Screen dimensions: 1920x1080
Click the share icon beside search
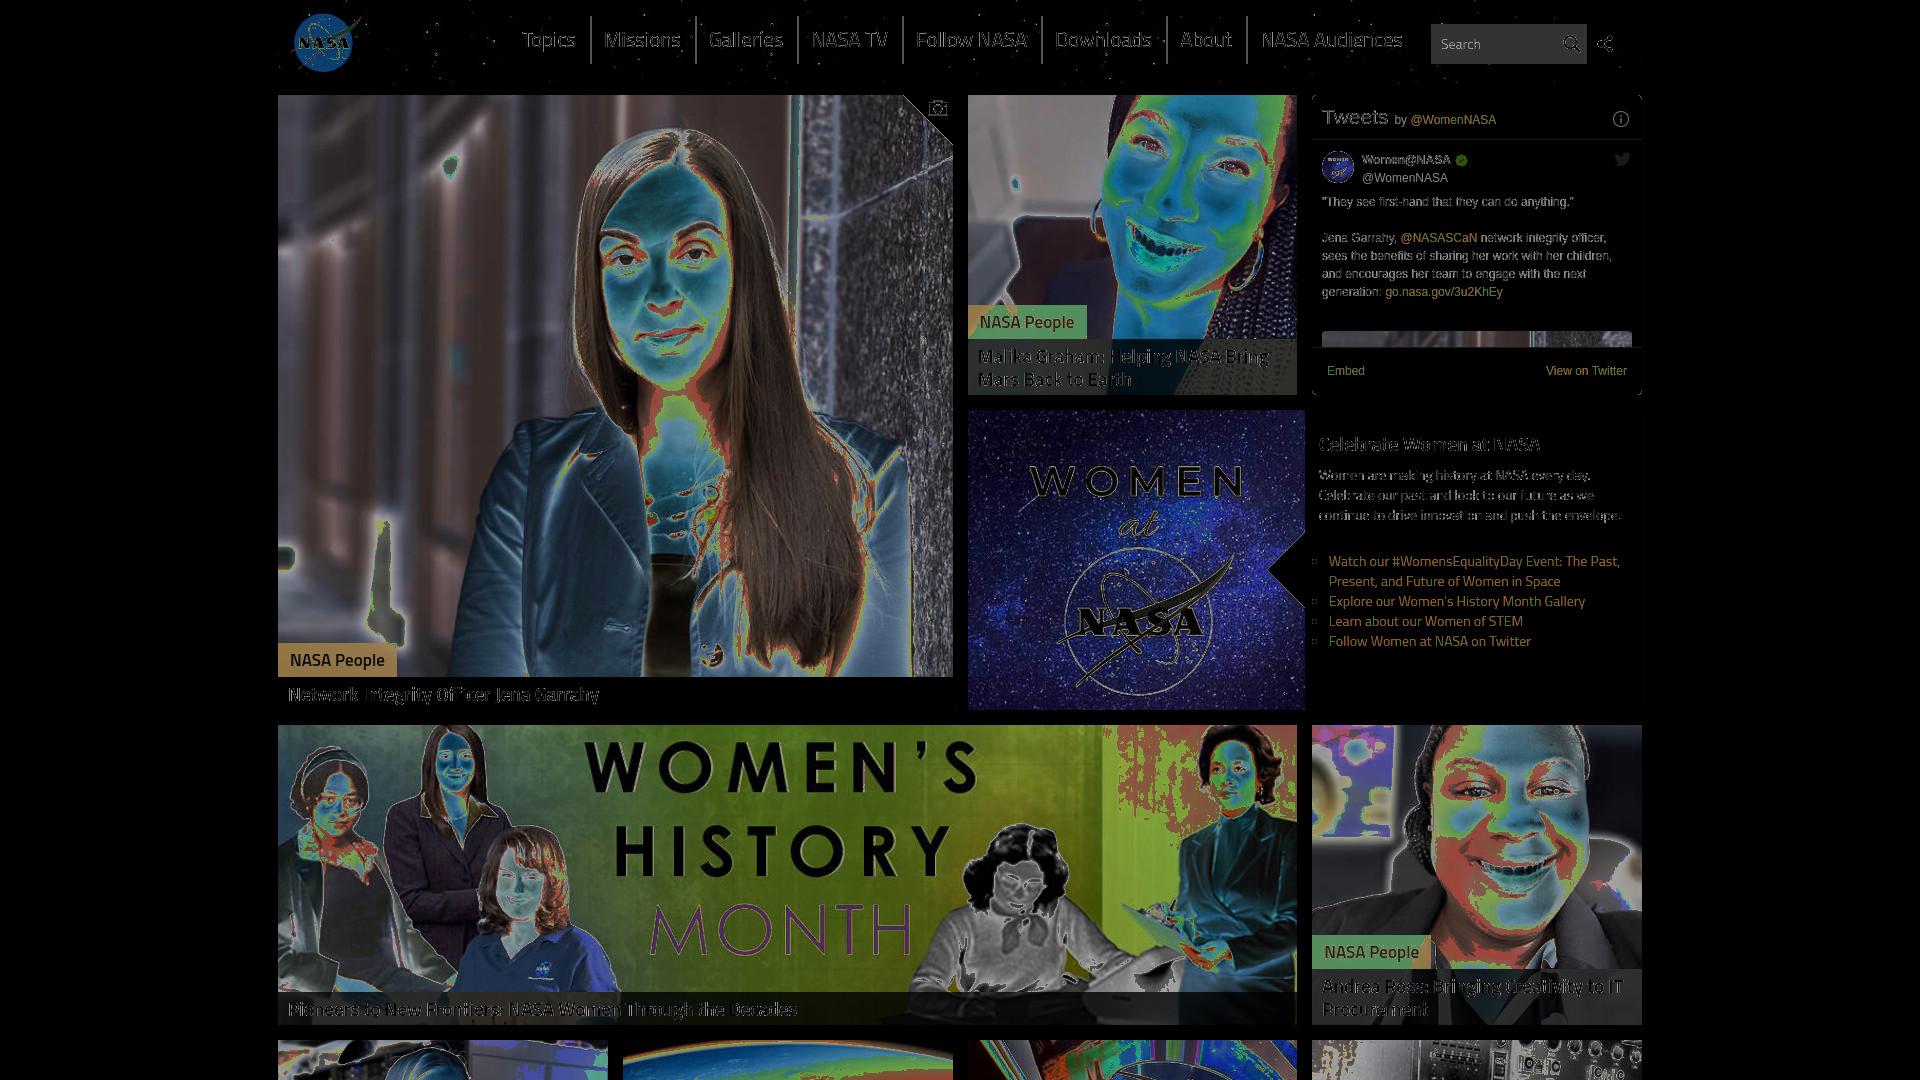coord(1605,44)
